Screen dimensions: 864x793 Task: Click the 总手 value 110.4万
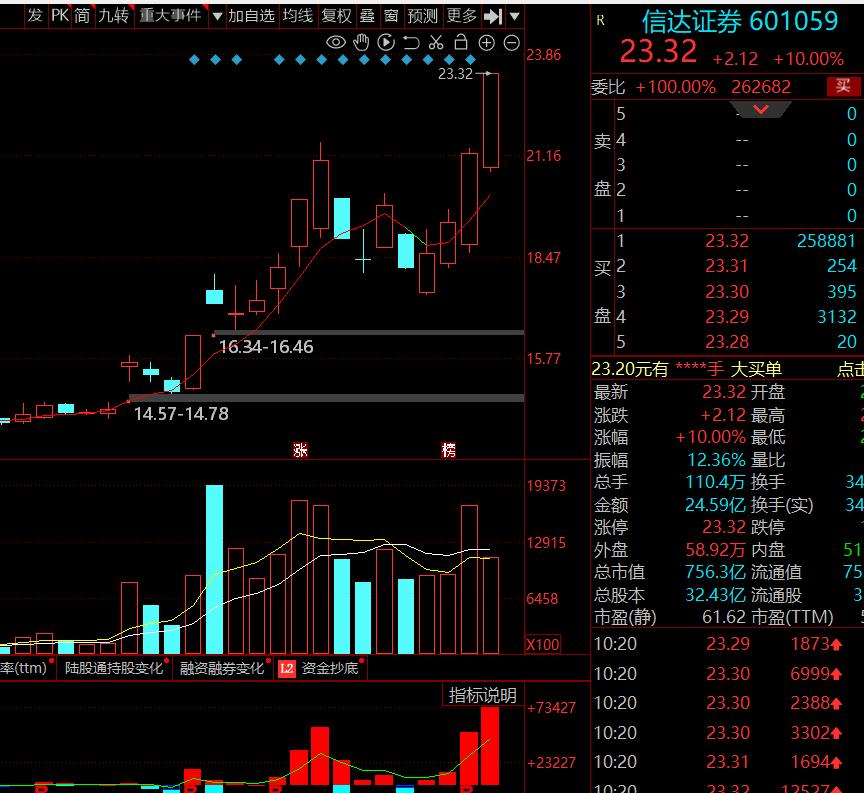point(715,482)
